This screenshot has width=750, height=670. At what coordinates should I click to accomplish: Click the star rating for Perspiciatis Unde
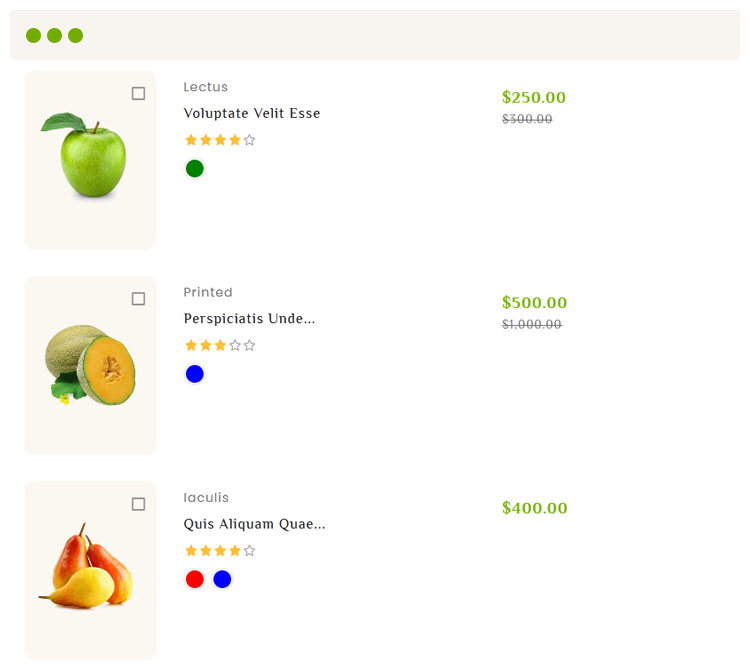220,346
